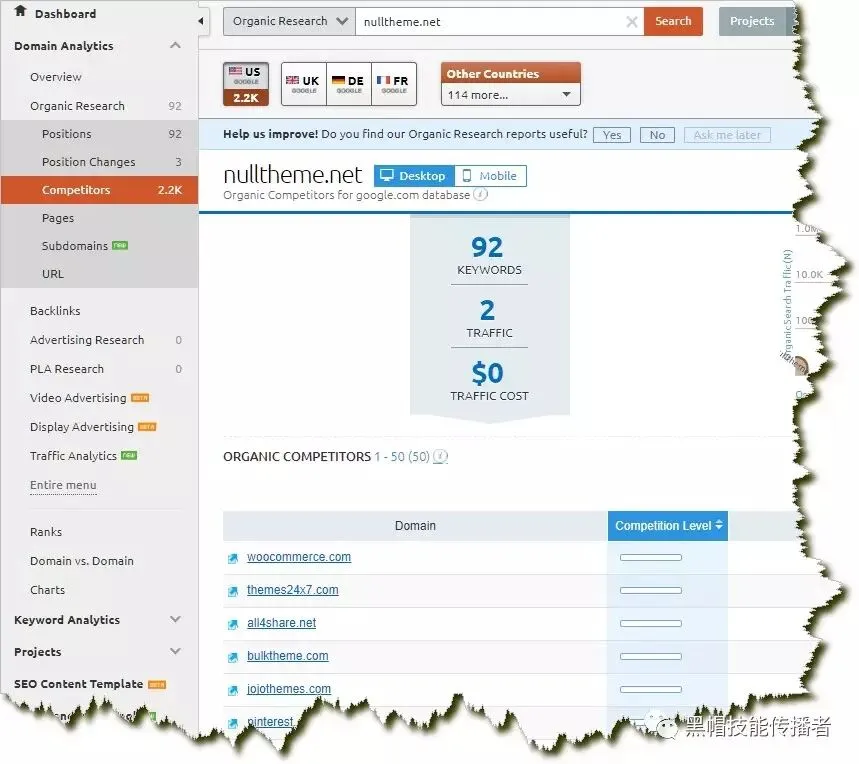This screenshot has width=859, height=764.
Task: Select the DE Google database
Action: [348, 84]
